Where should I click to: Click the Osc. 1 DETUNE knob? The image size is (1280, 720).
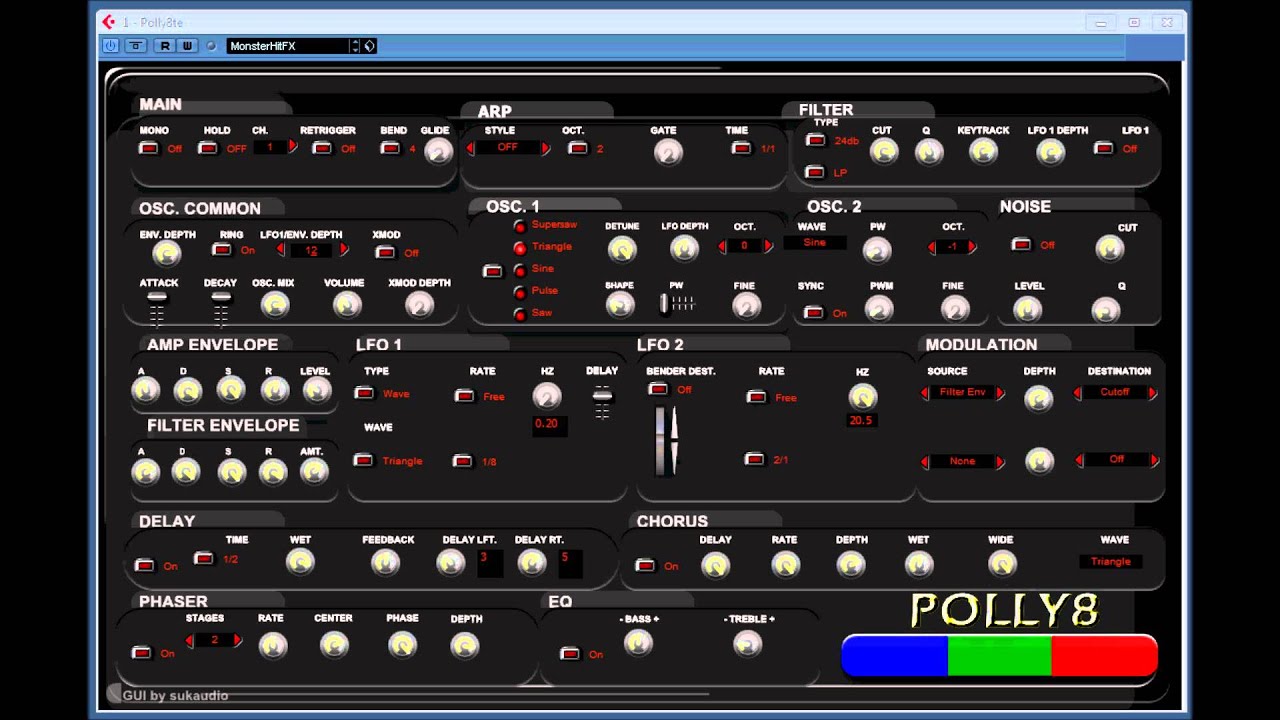[622, 248]
